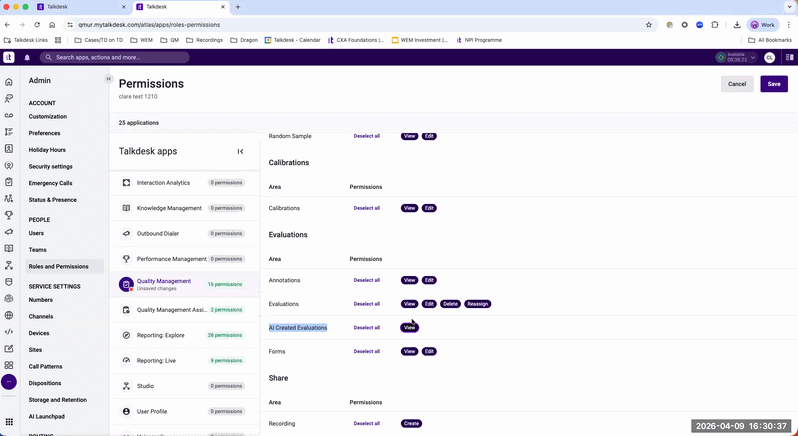Click Deselect all for the Calibrations row
Image resolution: width=798 pixels, height=436 pixels.
pos(367,208)
